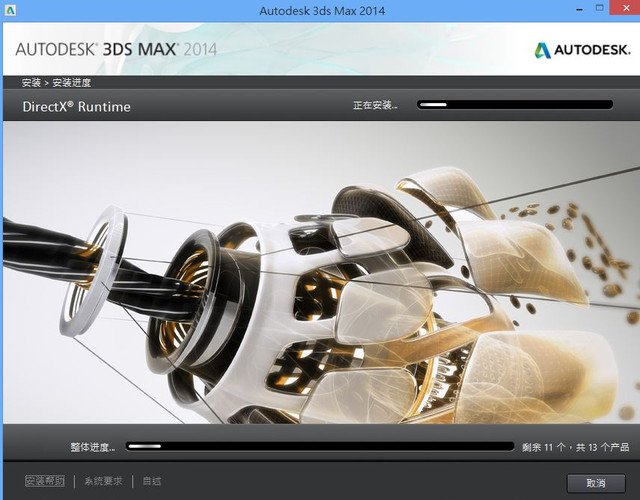This screenshot has width=640, height=500.
Task: Click the 正在安装 status text
Action: coord(375,105)
